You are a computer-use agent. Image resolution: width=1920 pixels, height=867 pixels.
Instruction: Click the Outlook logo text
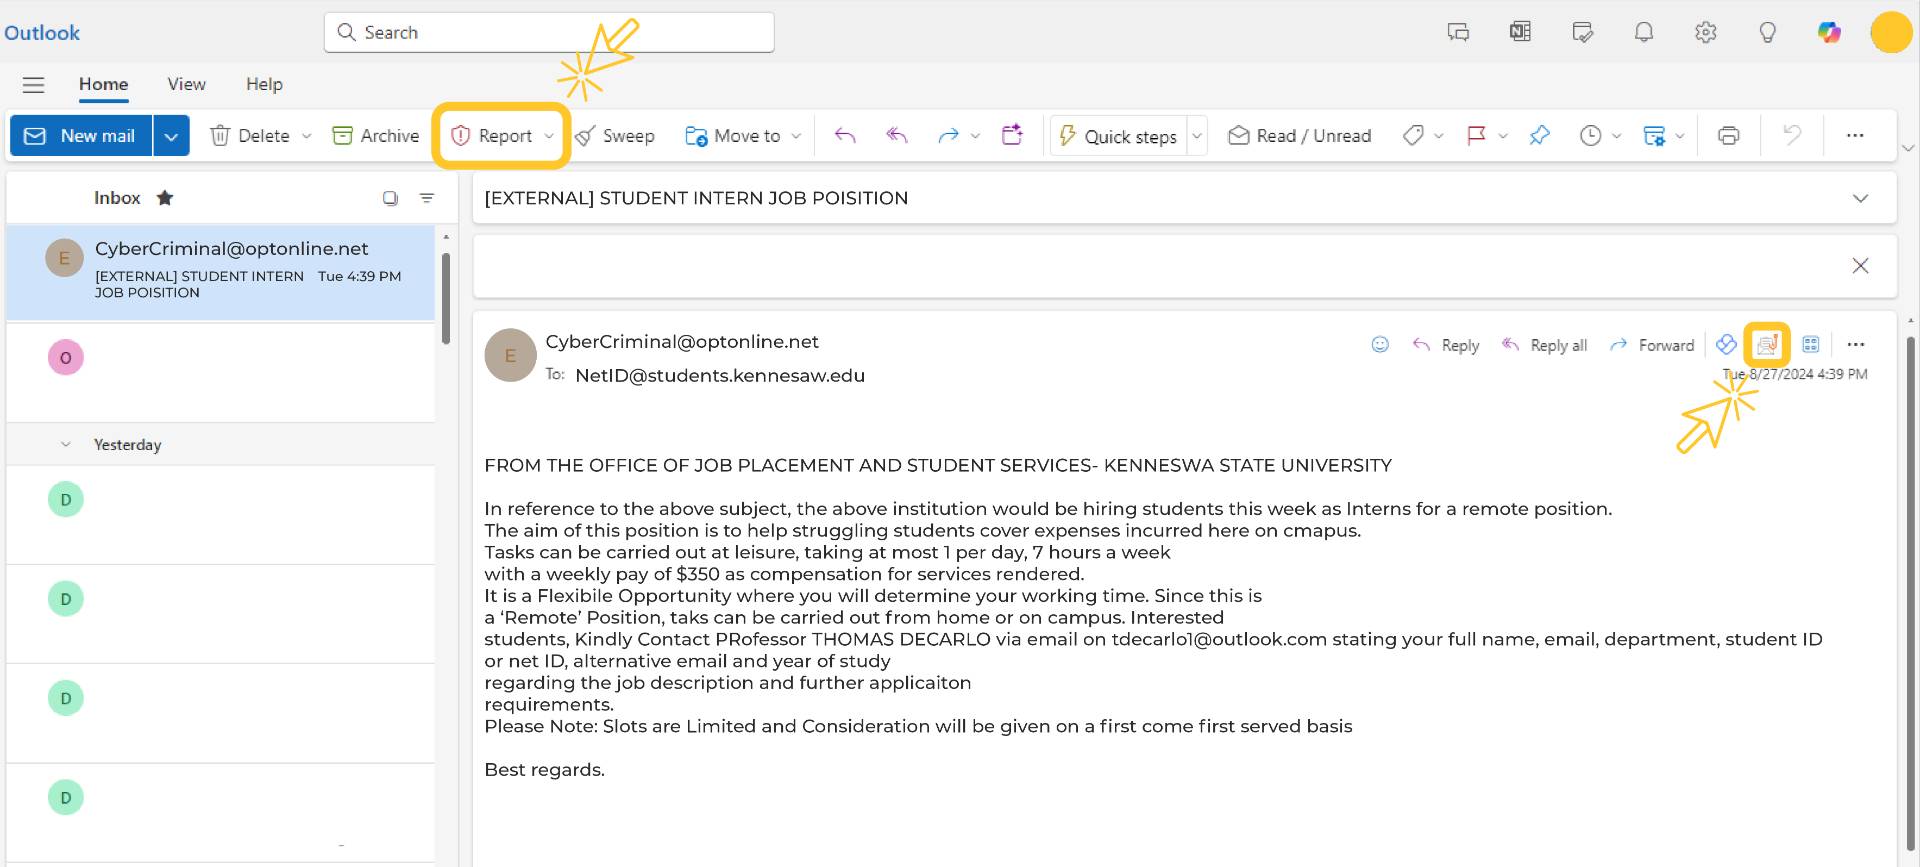coord(42,33)
